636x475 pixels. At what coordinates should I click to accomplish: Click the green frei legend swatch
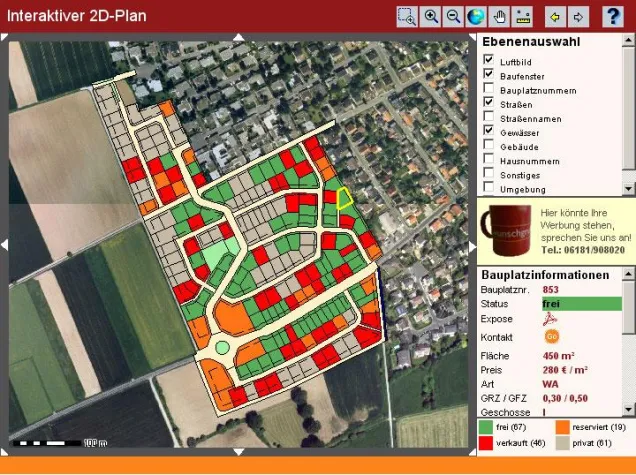pyautogui.click(x=485, y=427)
